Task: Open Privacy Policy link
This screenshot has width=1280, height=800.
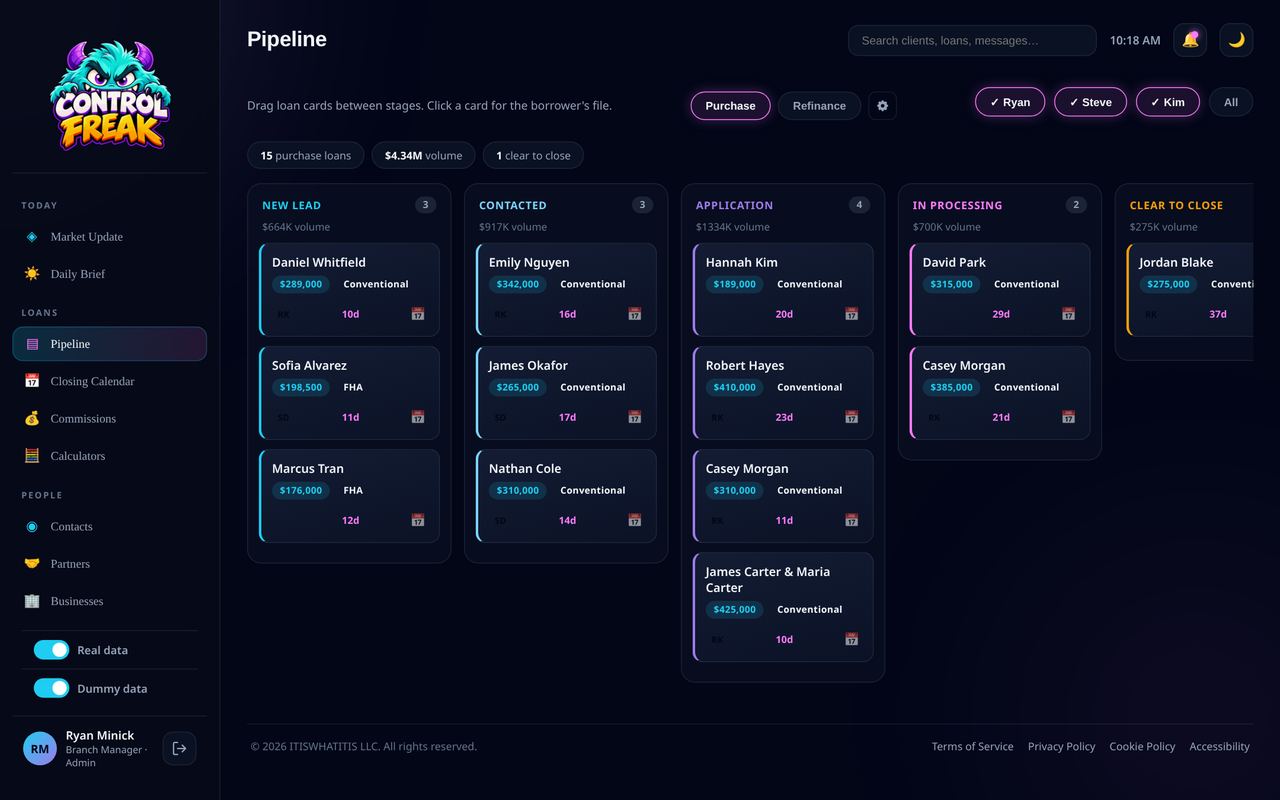Action: [x=1061, y=747]
